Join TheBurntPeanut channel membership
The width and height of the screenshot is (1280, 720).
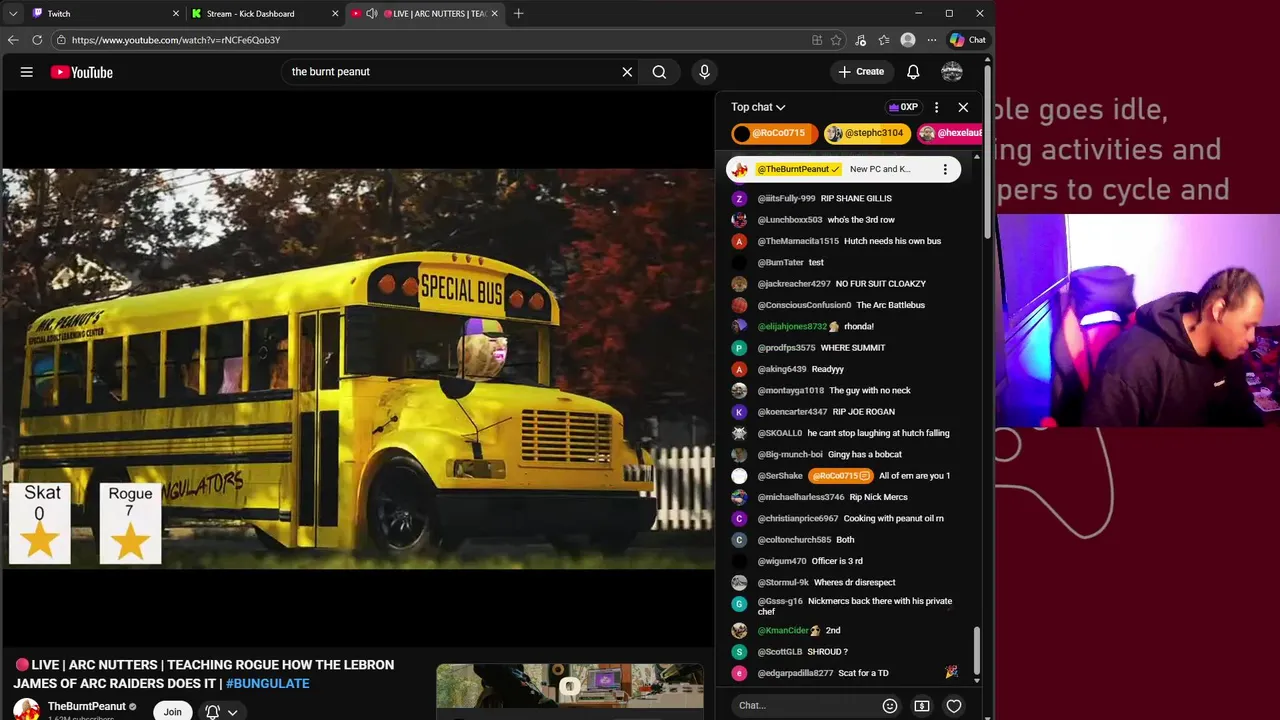click(173, 711)
